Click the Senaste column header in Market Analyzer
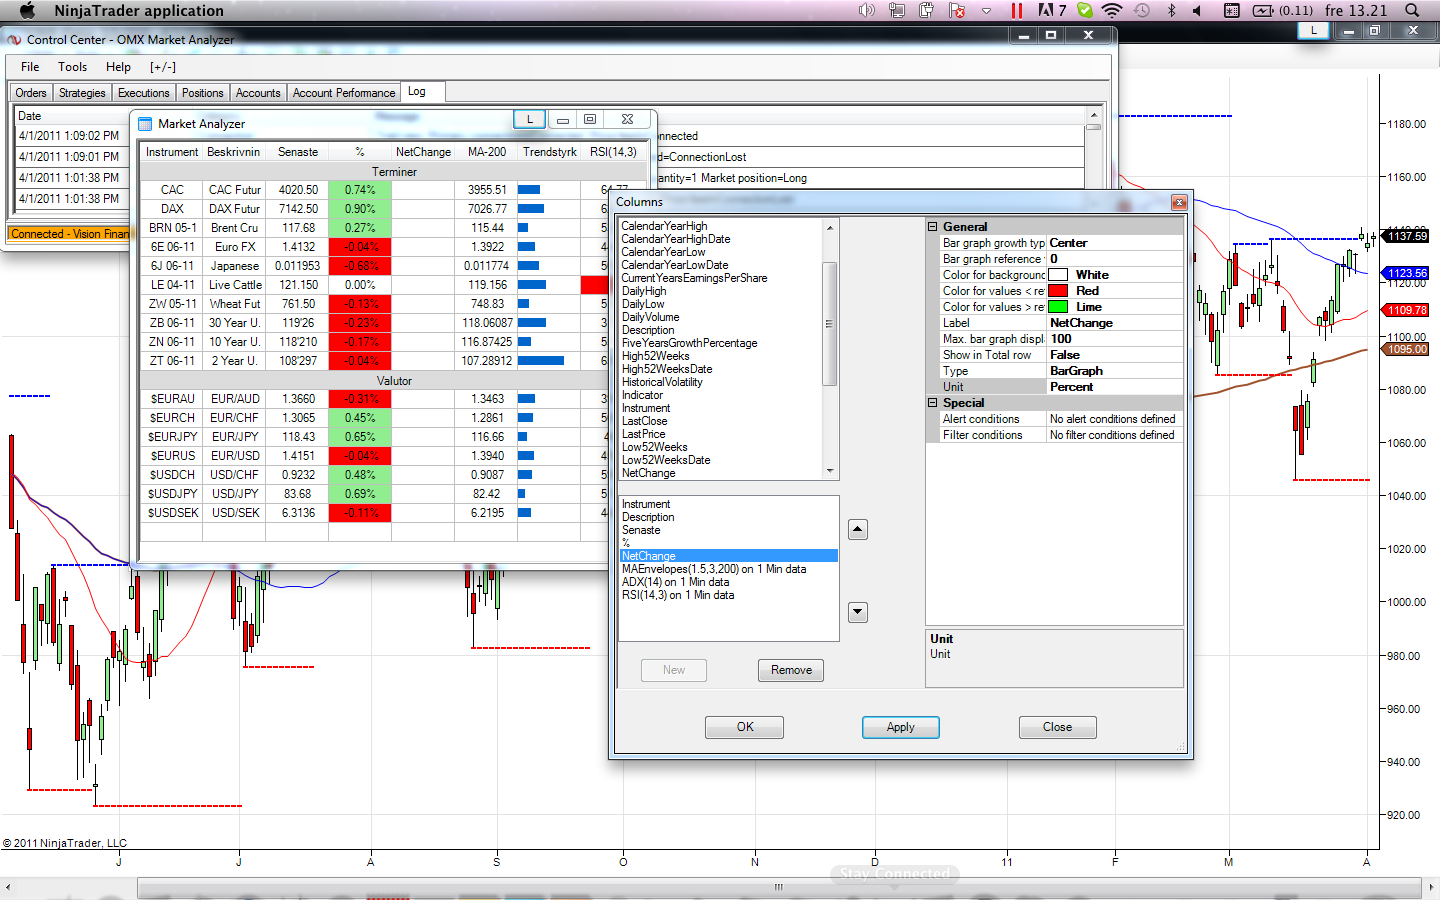 click(x=298, y=152)
